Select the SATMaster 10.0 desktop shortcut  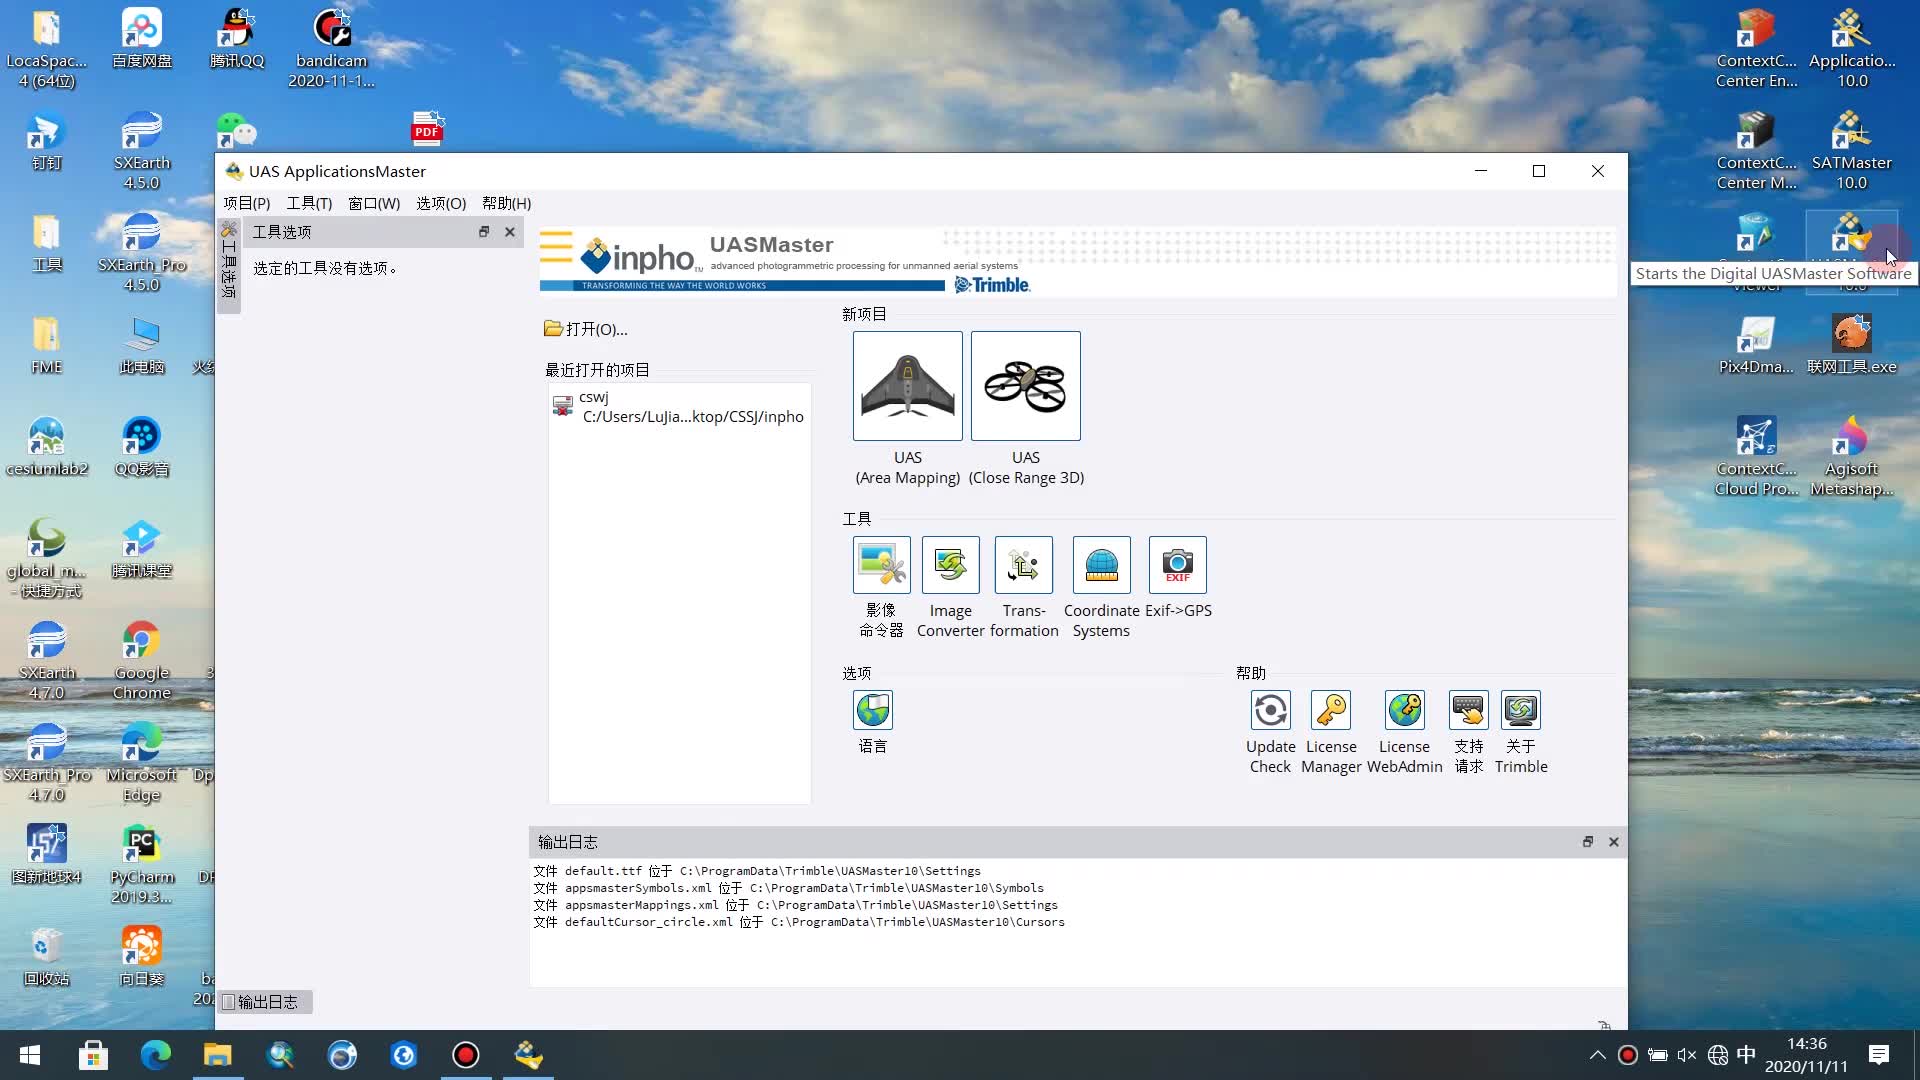[1851, 150]
